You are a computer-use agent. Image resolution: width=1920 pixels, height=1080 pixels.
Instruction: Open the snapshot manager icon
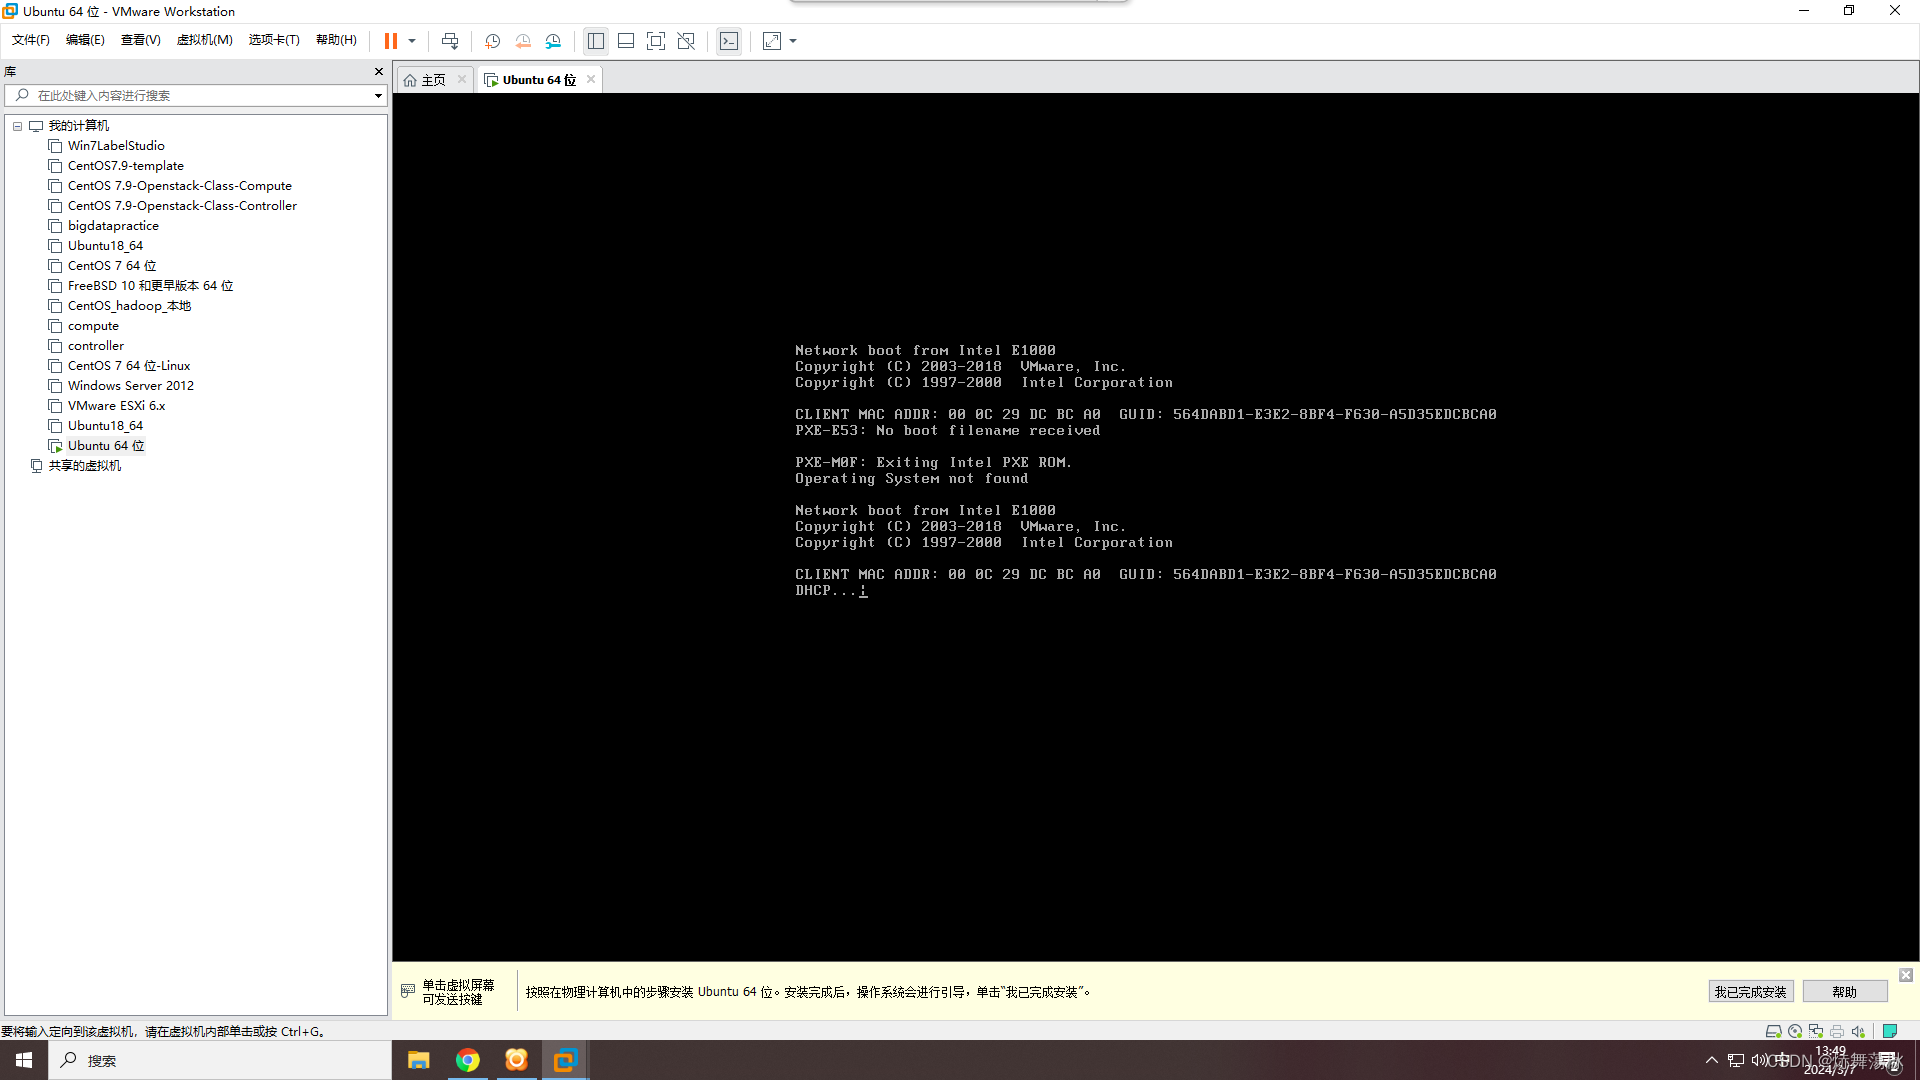554,41
